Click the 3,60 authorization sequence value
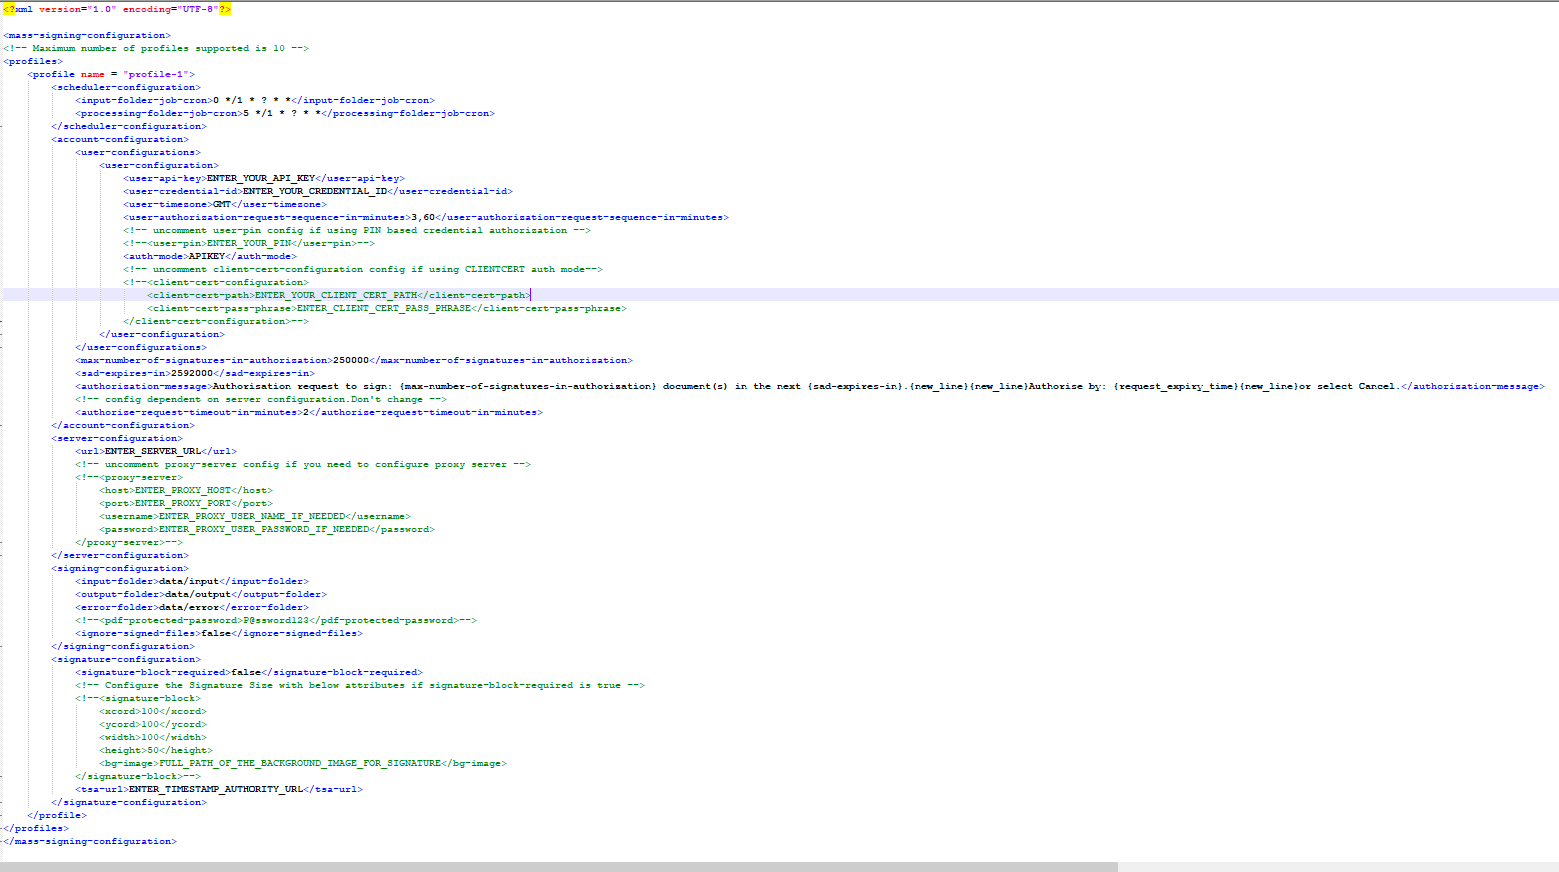The width and height of the screenshot is (1559, 872). [x=423, y=217]
